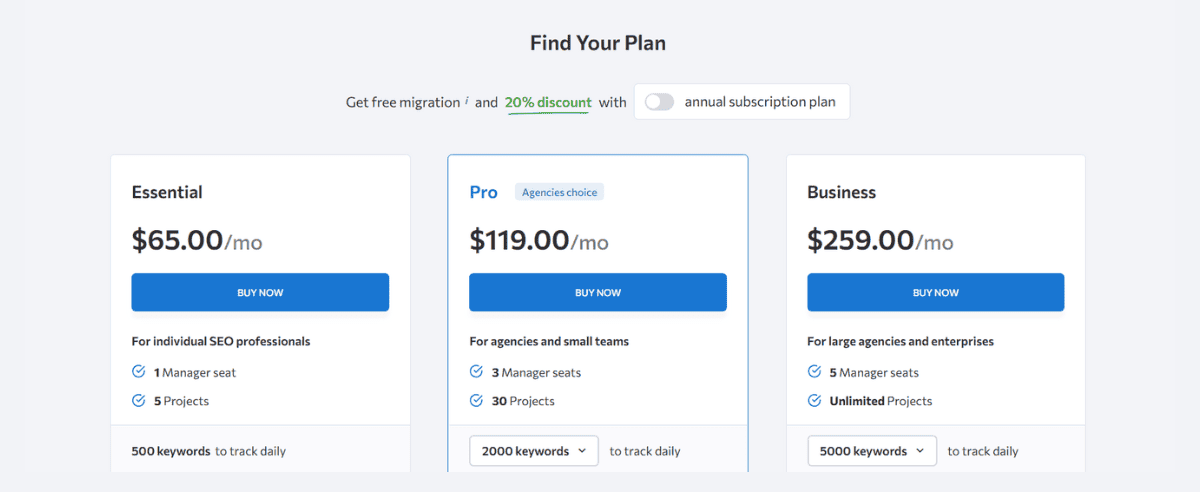
Task: Click the $259.00/mo price
Action: point(880,240)
